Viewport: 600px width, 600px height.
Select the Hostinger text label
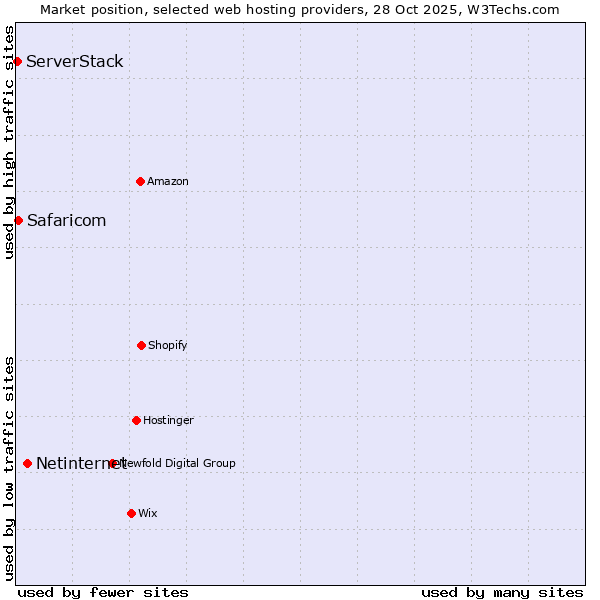click(168, 420)
